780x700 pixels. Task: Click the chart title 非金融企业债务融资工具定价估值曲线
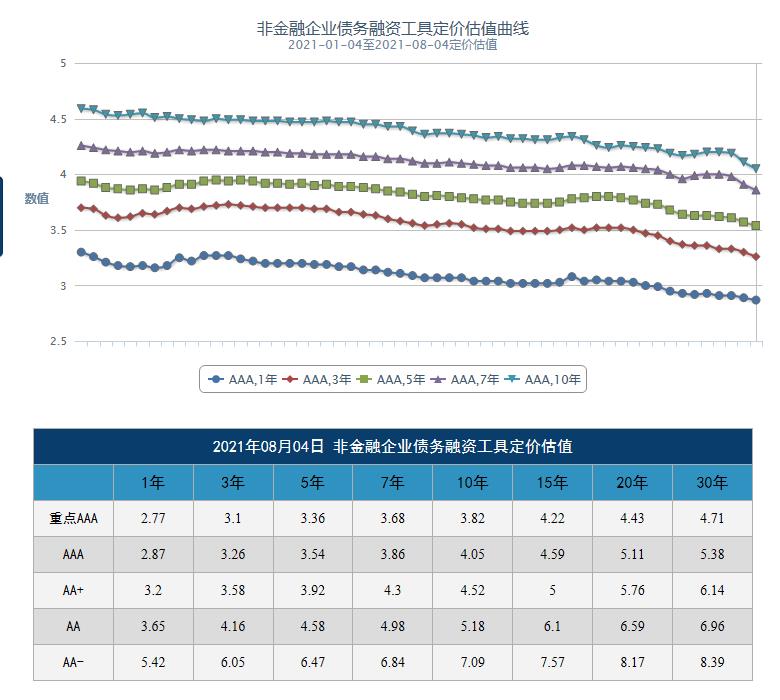392,29
